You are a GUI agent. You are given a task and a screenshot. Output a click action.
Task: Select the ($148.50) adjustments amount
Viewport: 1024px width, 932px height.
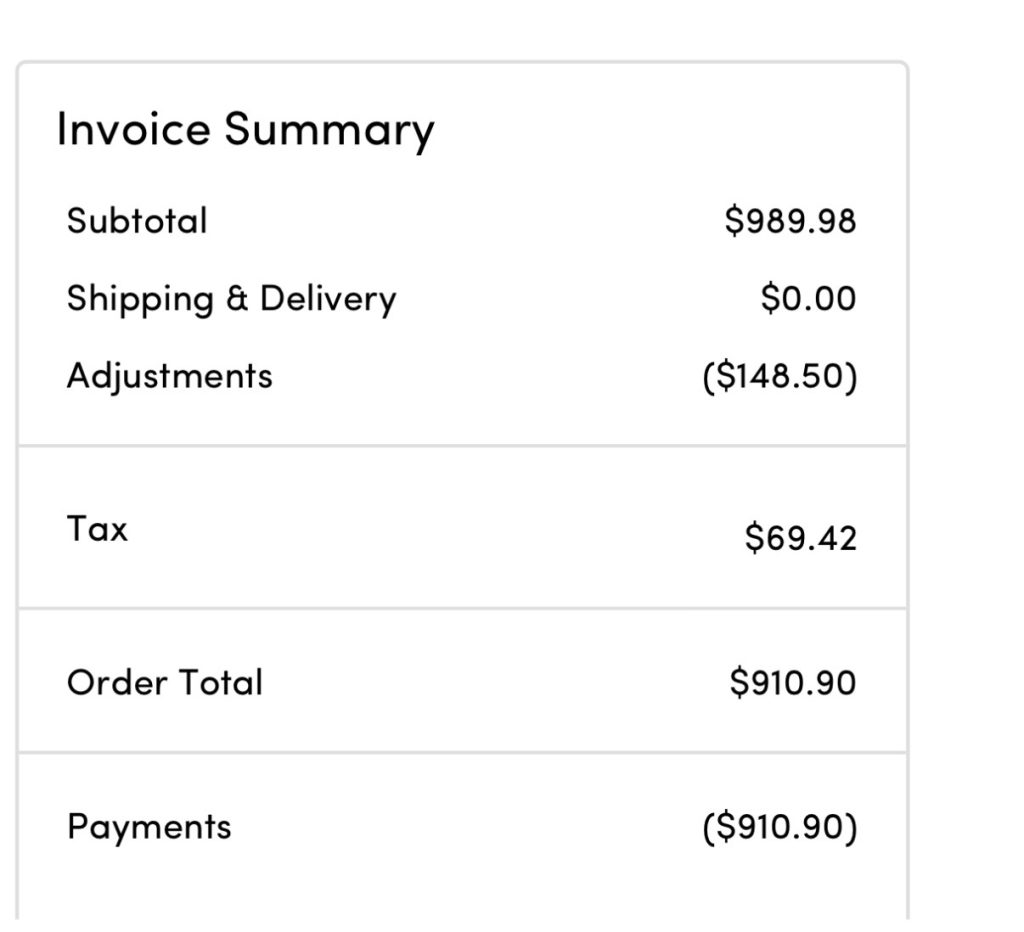point(780,377)
